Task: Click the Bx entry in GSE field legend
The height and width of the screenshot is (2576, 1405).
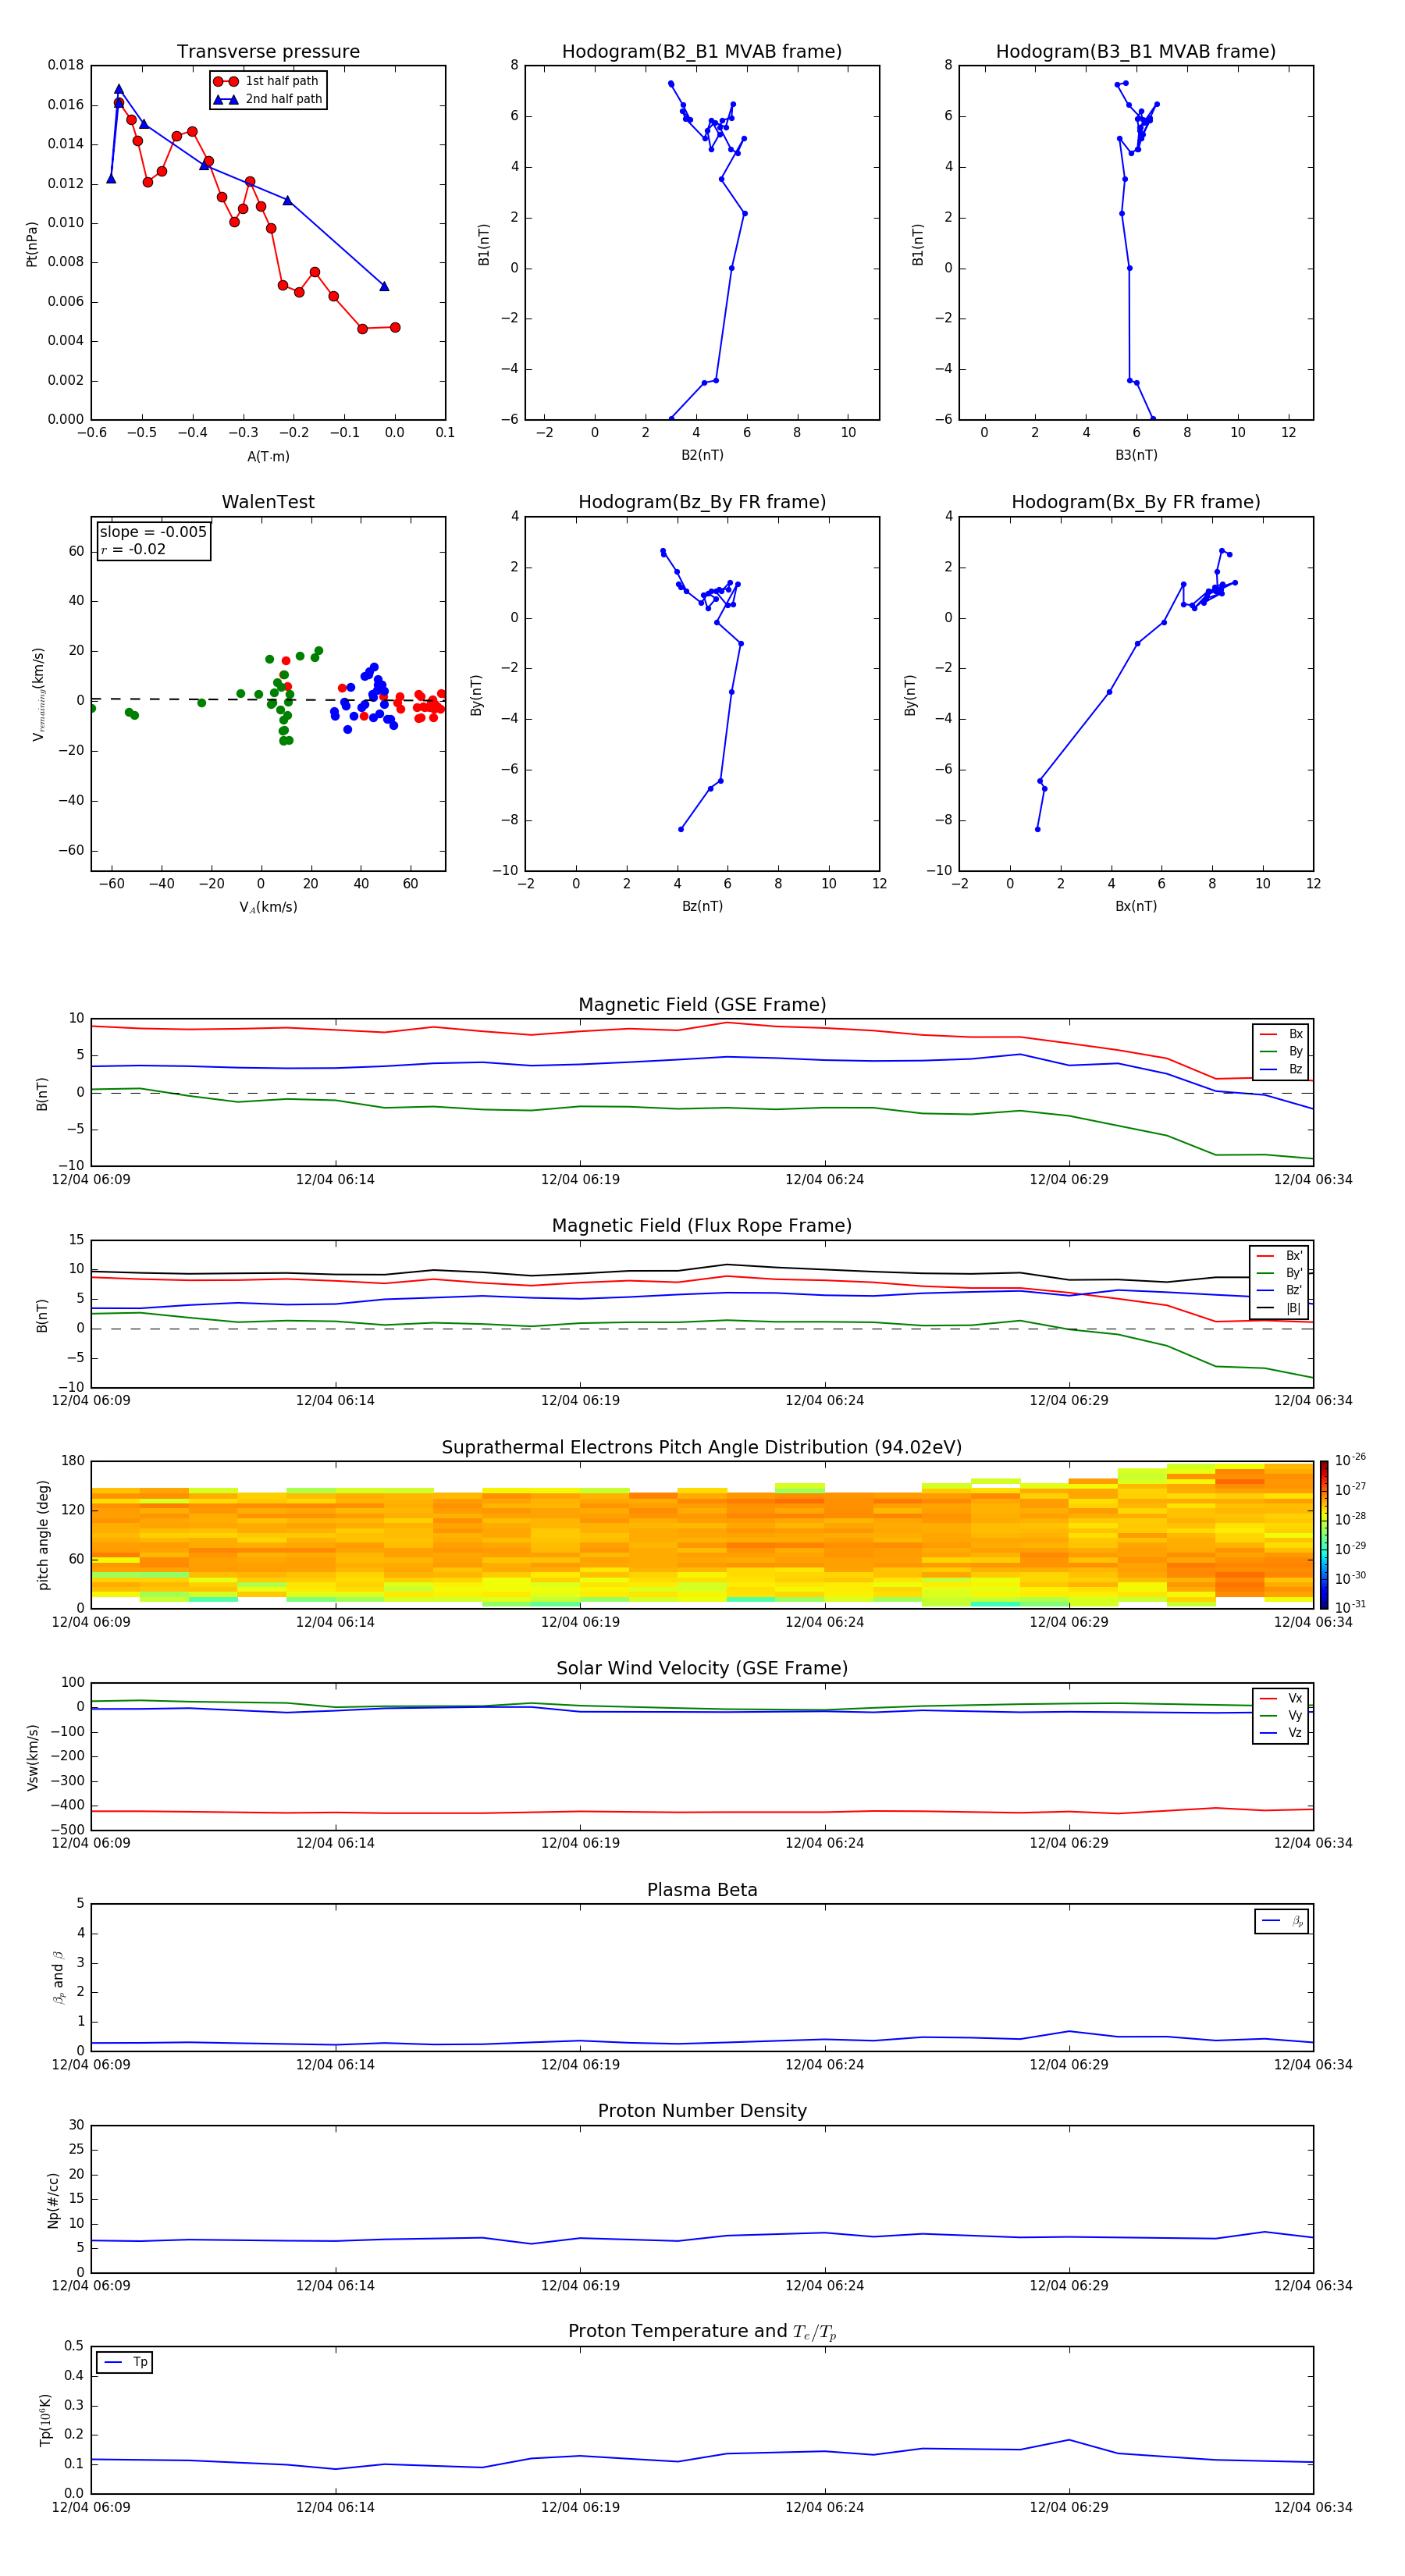Action: [x=1281, y=1034]
